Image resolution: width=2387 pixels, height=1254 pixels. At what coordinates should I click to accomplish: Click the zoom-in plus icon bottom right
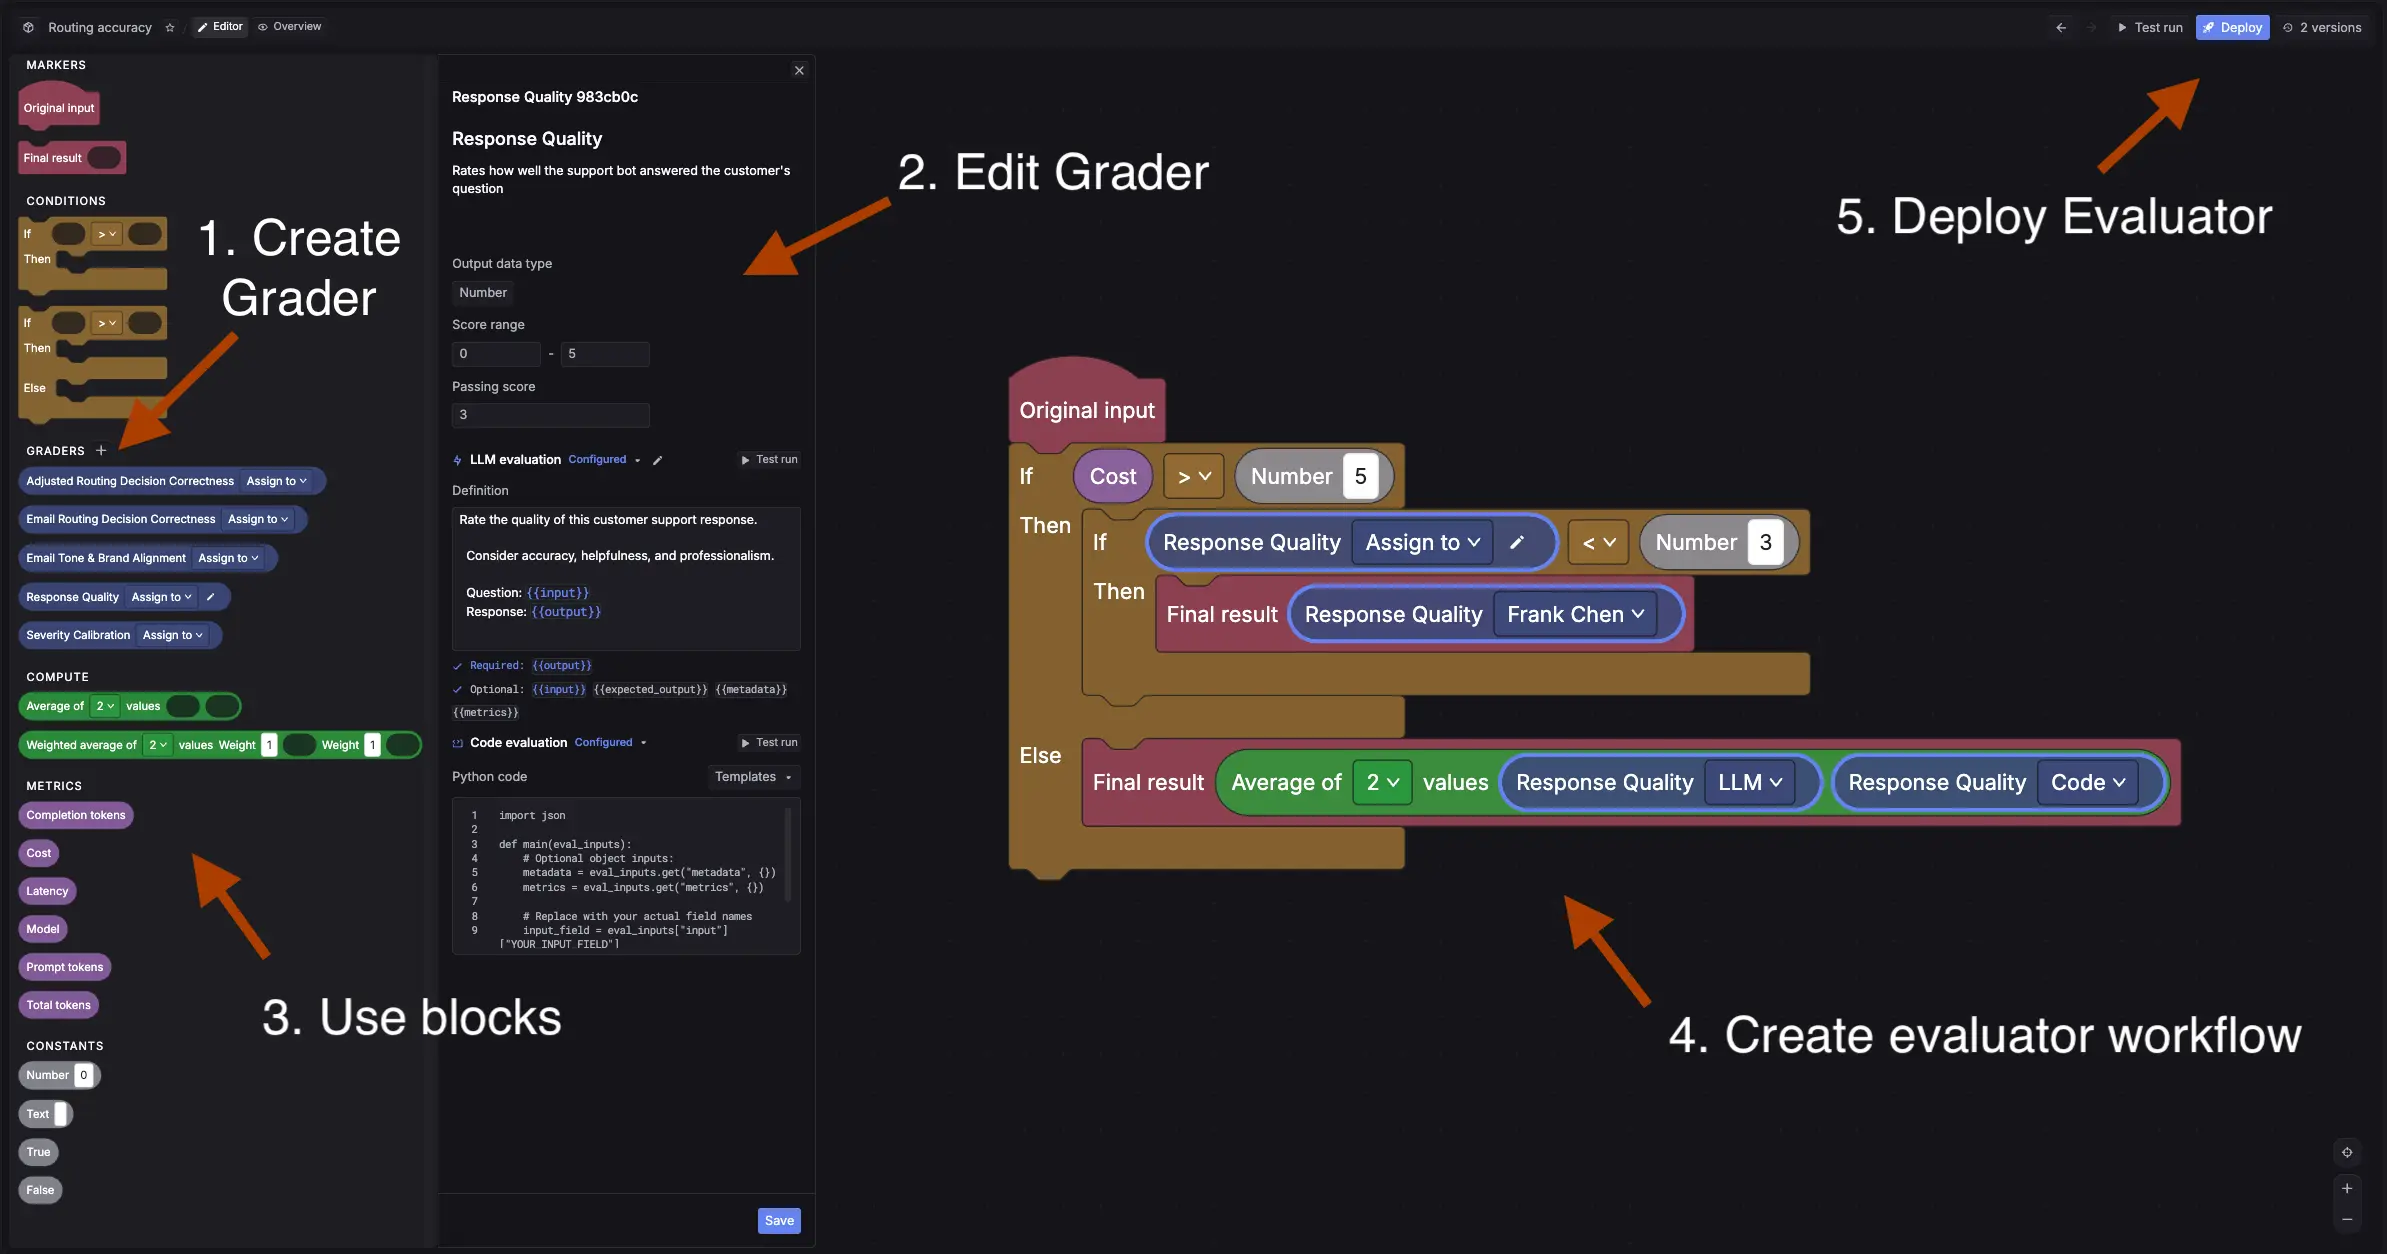coord(2346,1189)
